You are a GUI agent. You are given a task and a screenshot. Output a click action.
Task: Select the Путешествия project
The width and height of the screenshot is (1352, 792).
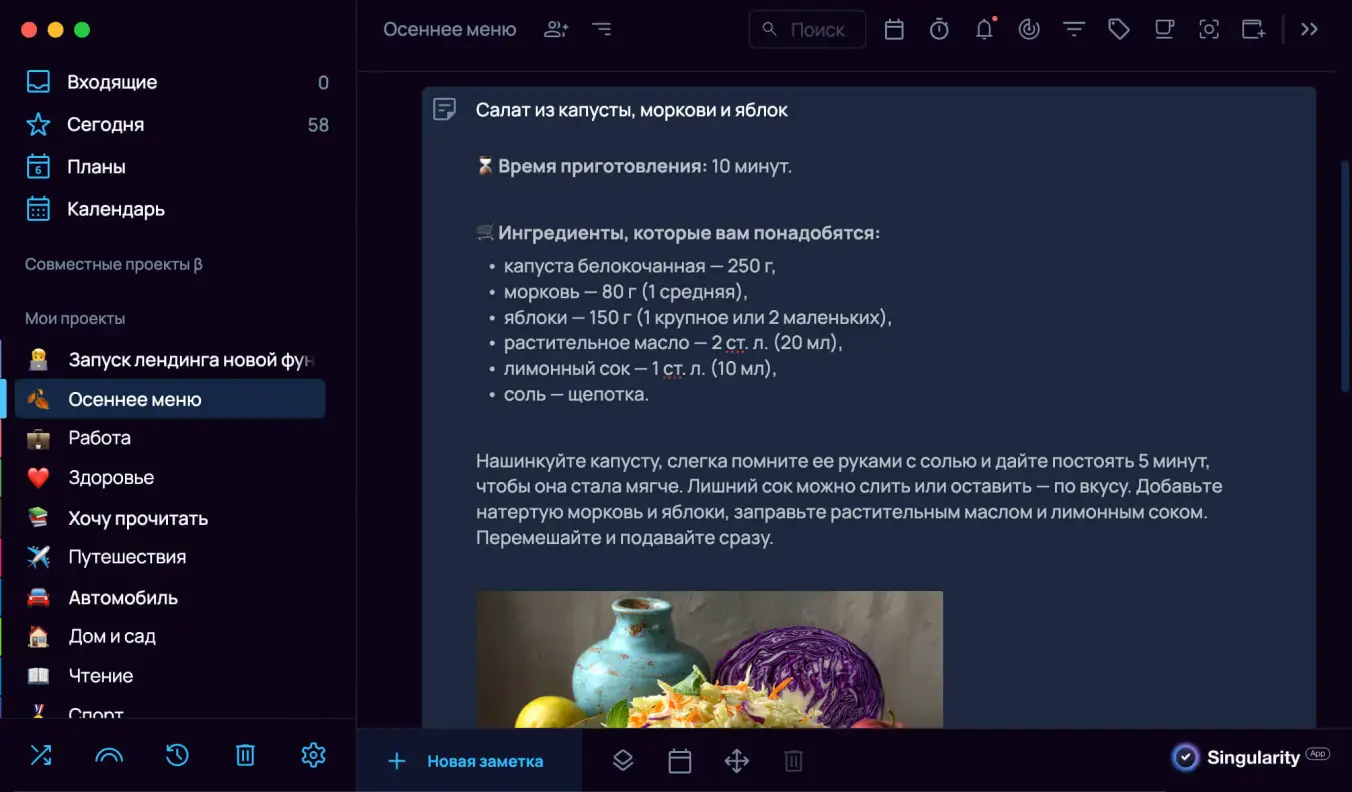(x=127, y=557)
